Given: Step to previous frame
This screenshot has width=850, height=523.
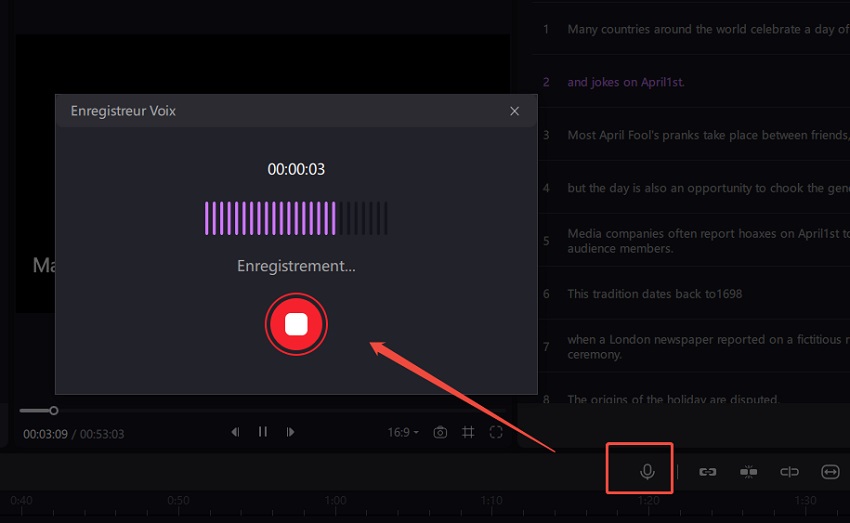Looking at the screenshot, I should (x=235, y=432).
